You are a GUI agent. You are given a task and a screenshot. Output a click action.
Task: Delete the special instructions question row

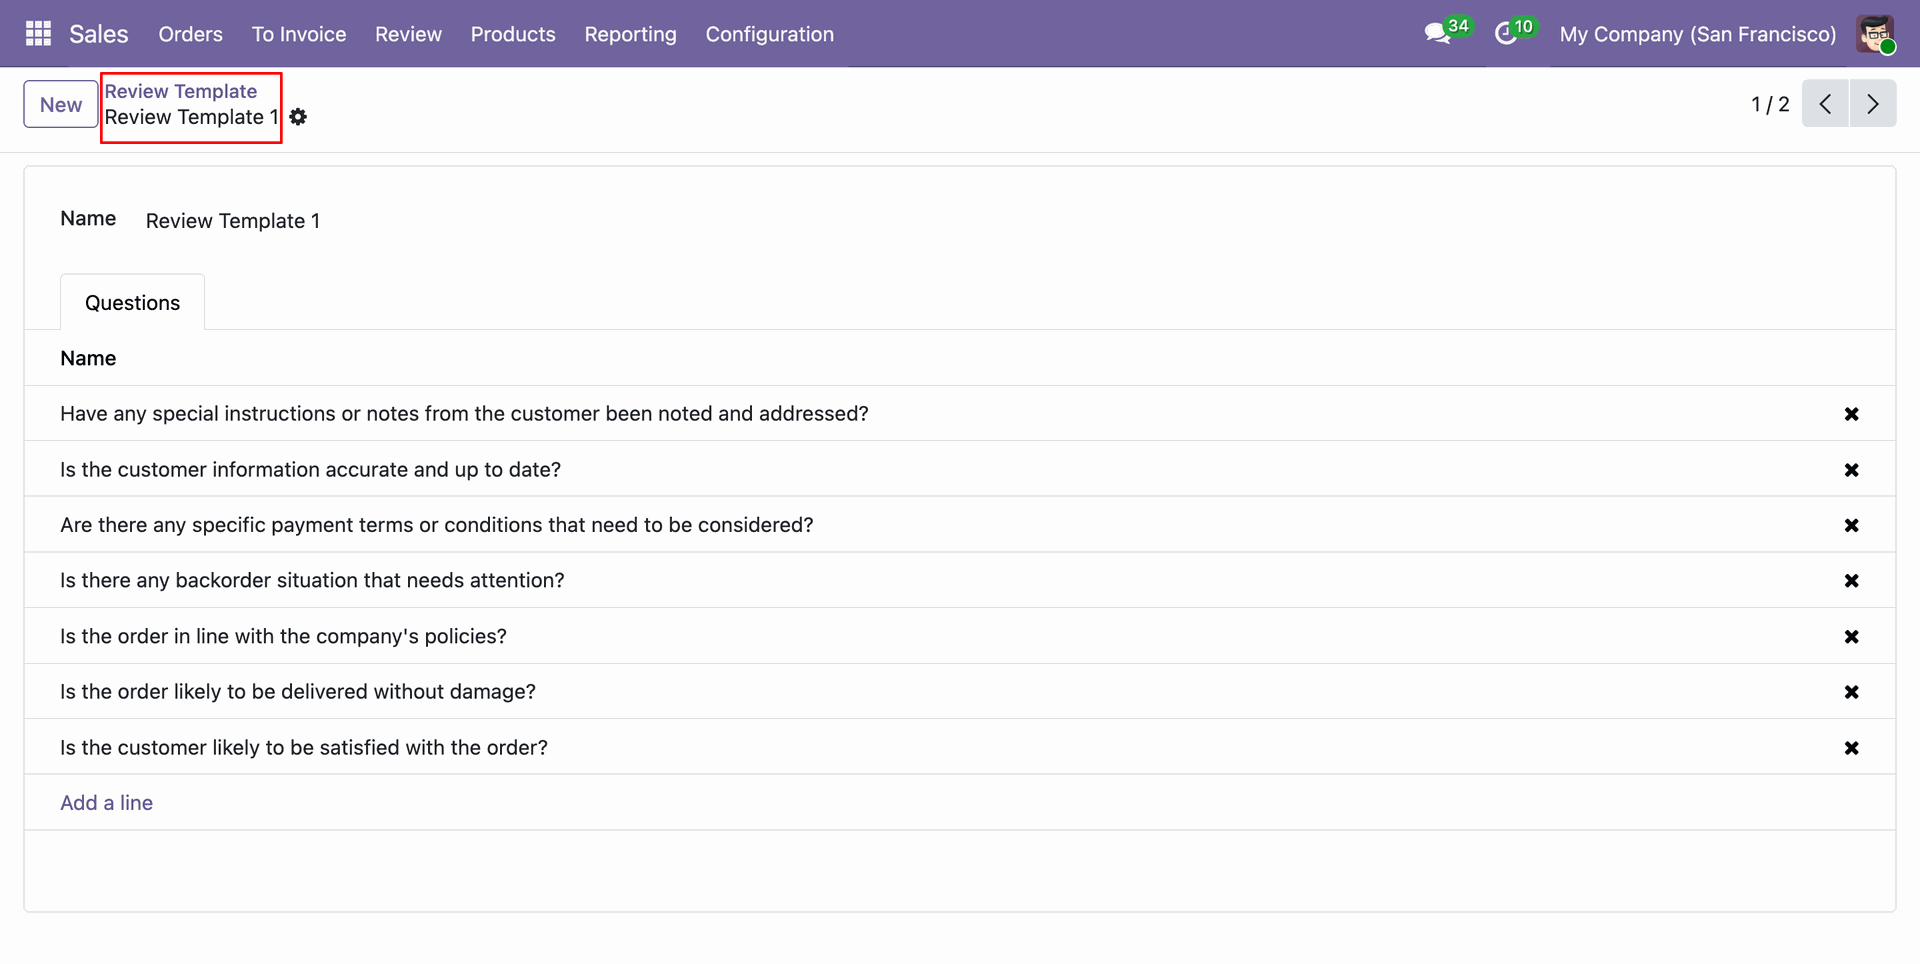click(1851, 414)
